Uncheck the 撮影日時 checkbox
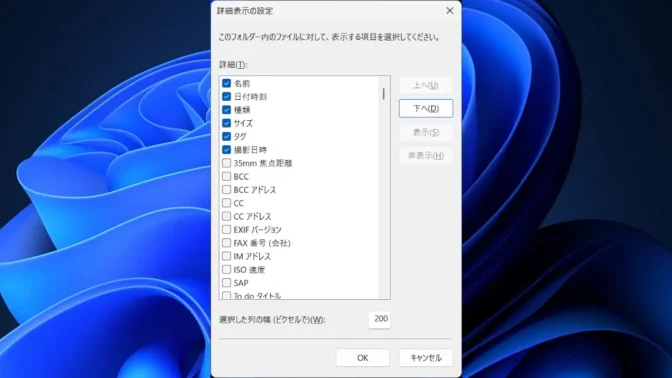The height and width of the screenshot is (378, 672). point(226,150)
